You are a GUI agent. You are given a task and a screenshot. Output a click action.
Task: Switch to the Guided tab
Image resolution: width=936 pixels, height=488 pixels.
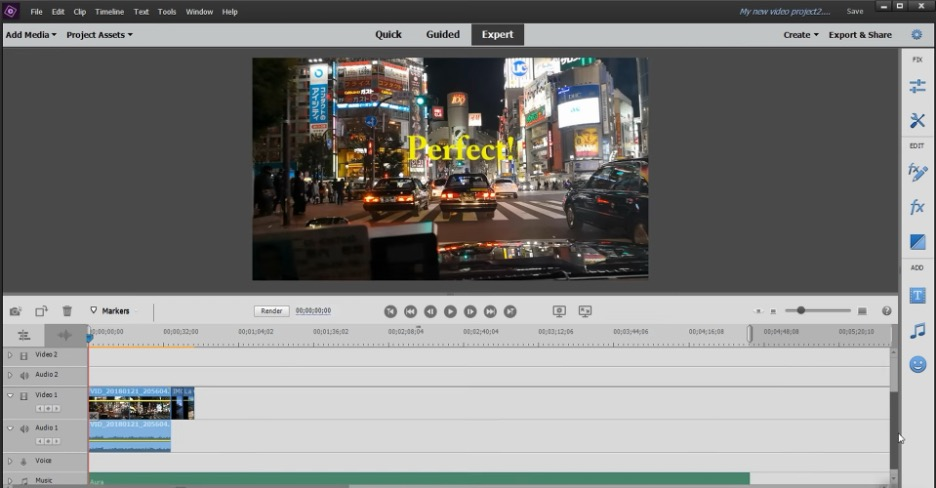coord(442,35)
